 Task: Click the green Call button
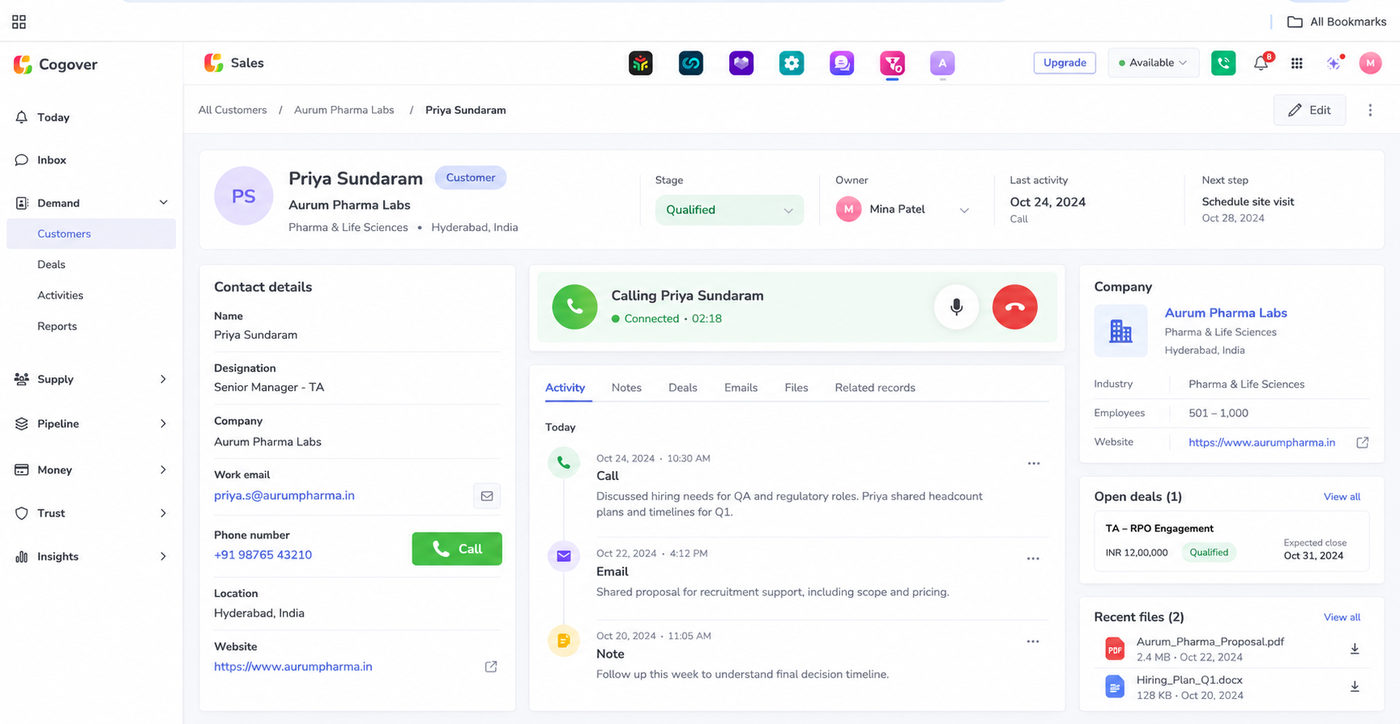(x=457, y=549)
